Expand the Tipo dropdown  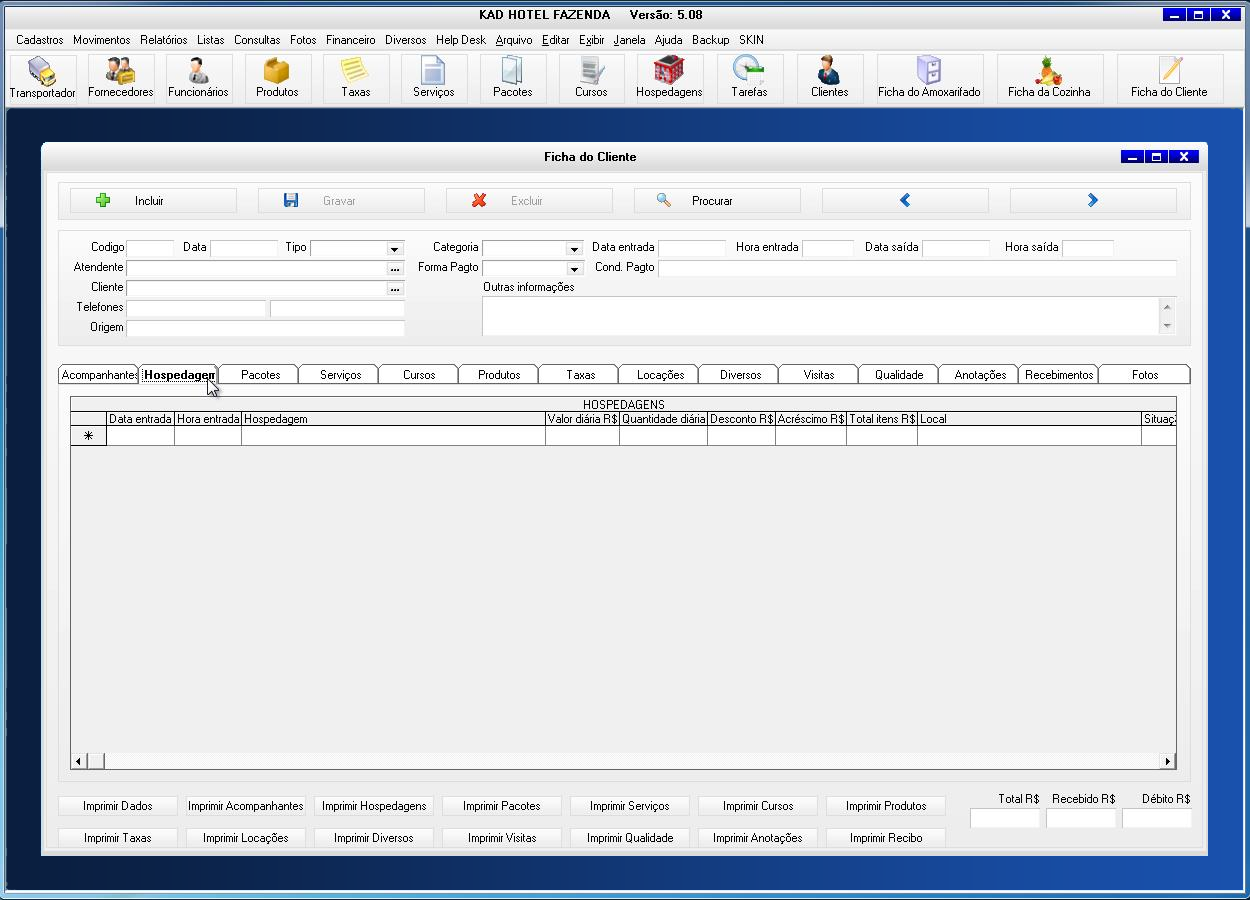(x=394, y=248)
